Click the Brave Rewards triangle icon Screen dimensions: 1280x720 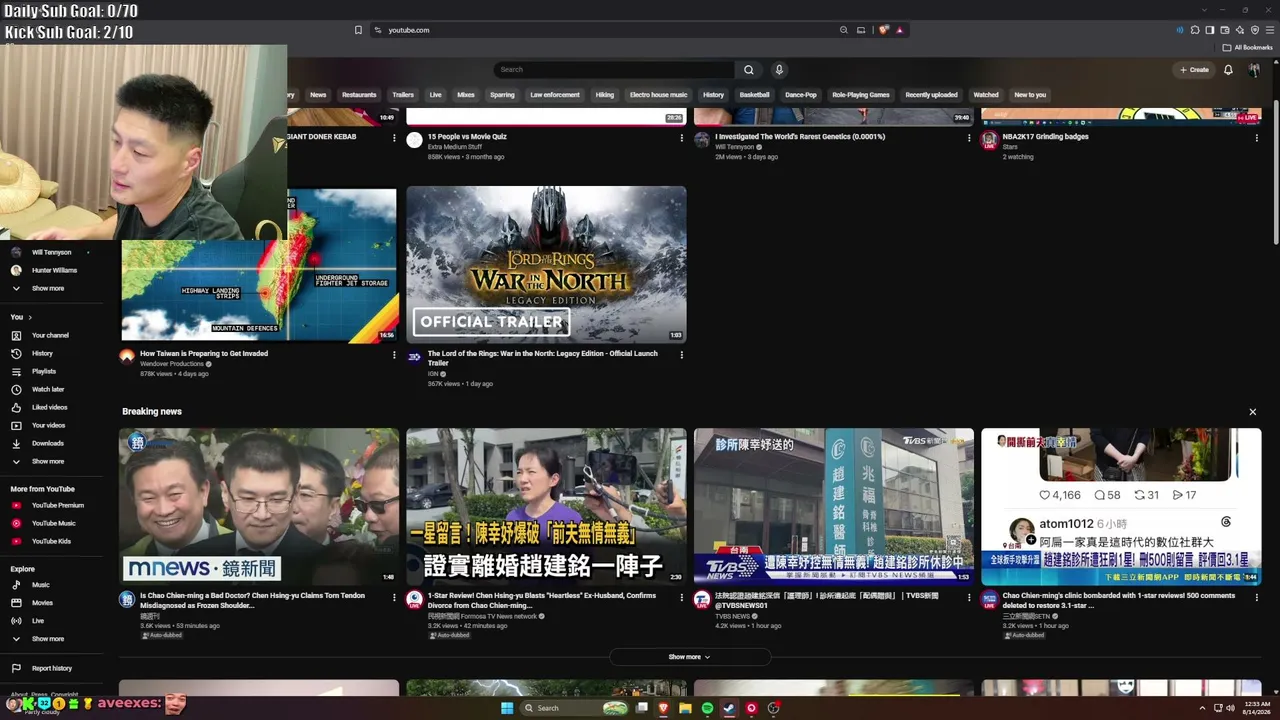(899, 30)
